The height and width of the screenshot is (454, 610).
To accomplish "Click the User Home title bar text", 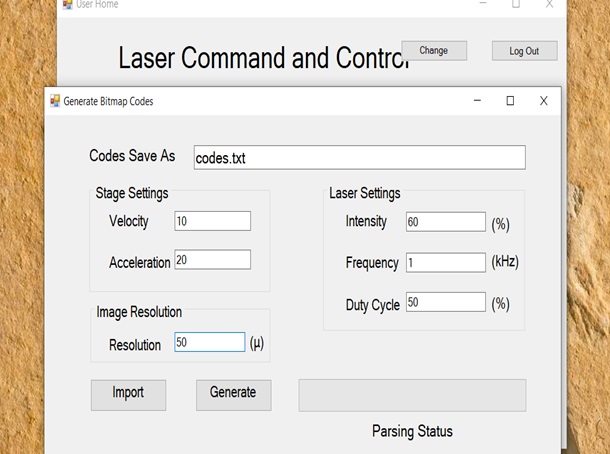I will 97,5.
